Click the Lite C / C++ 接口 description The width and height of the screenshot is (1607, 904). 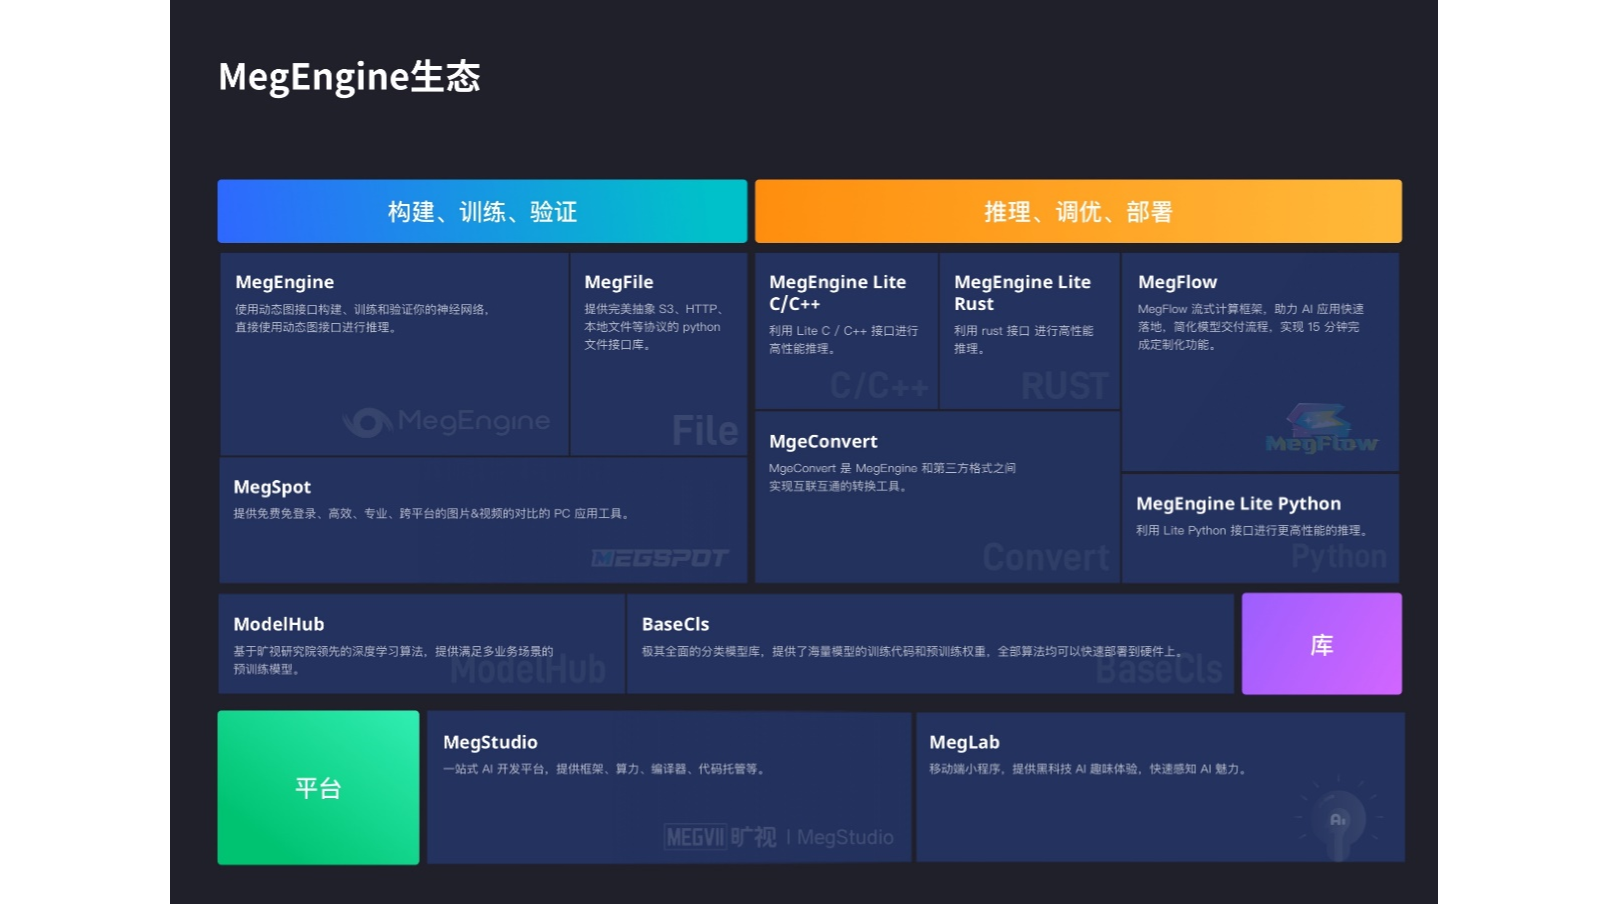[843, 339]
